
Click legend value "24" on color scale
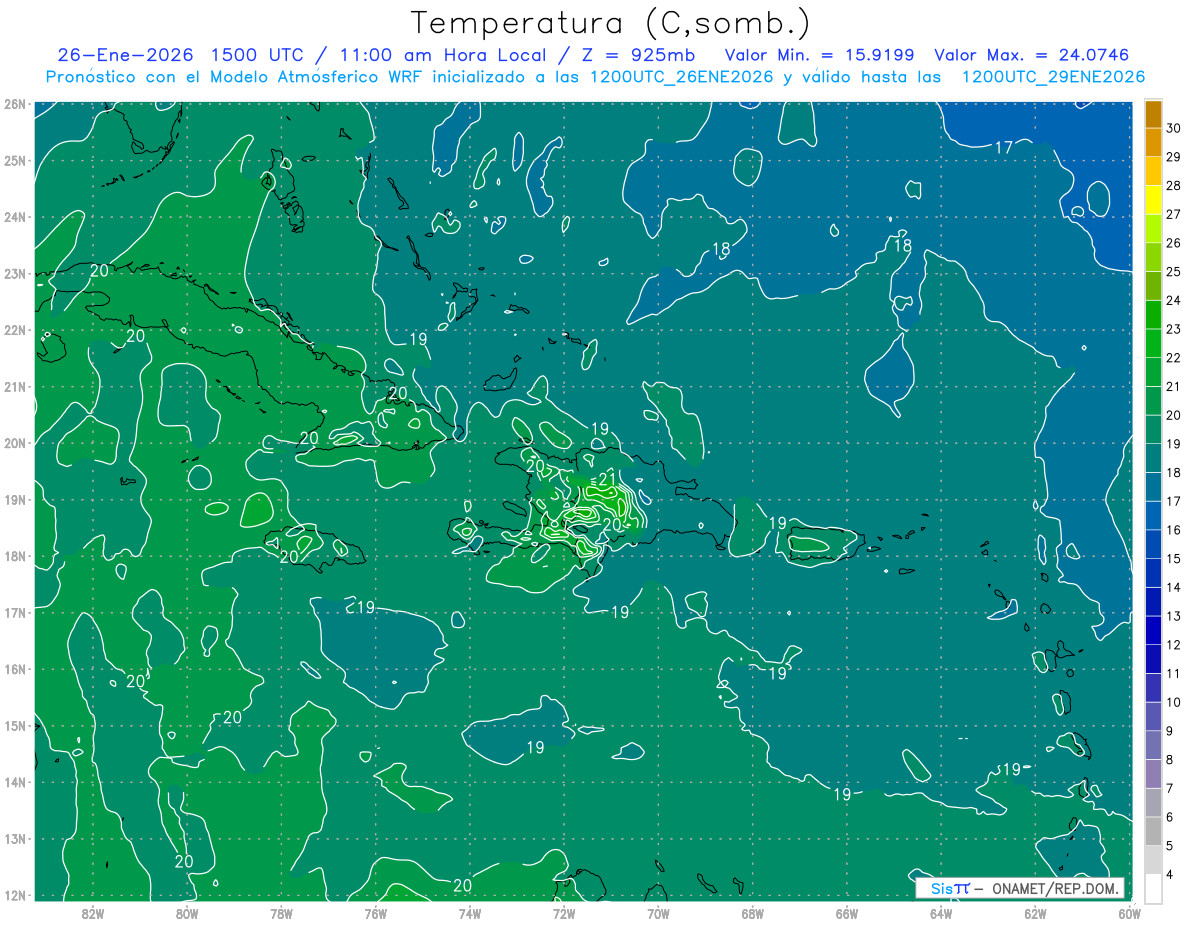pos(1174,300)
